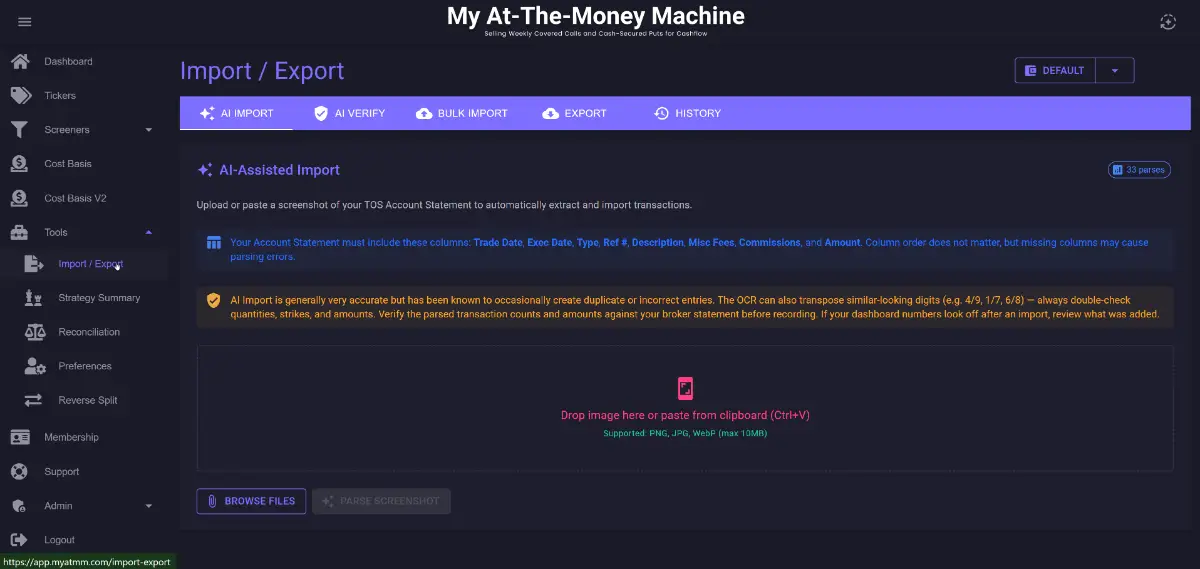Viewport: 1200px width, 569px height.
Task: Expand the Admin submenu arrow
Action: tap(149, 506)
